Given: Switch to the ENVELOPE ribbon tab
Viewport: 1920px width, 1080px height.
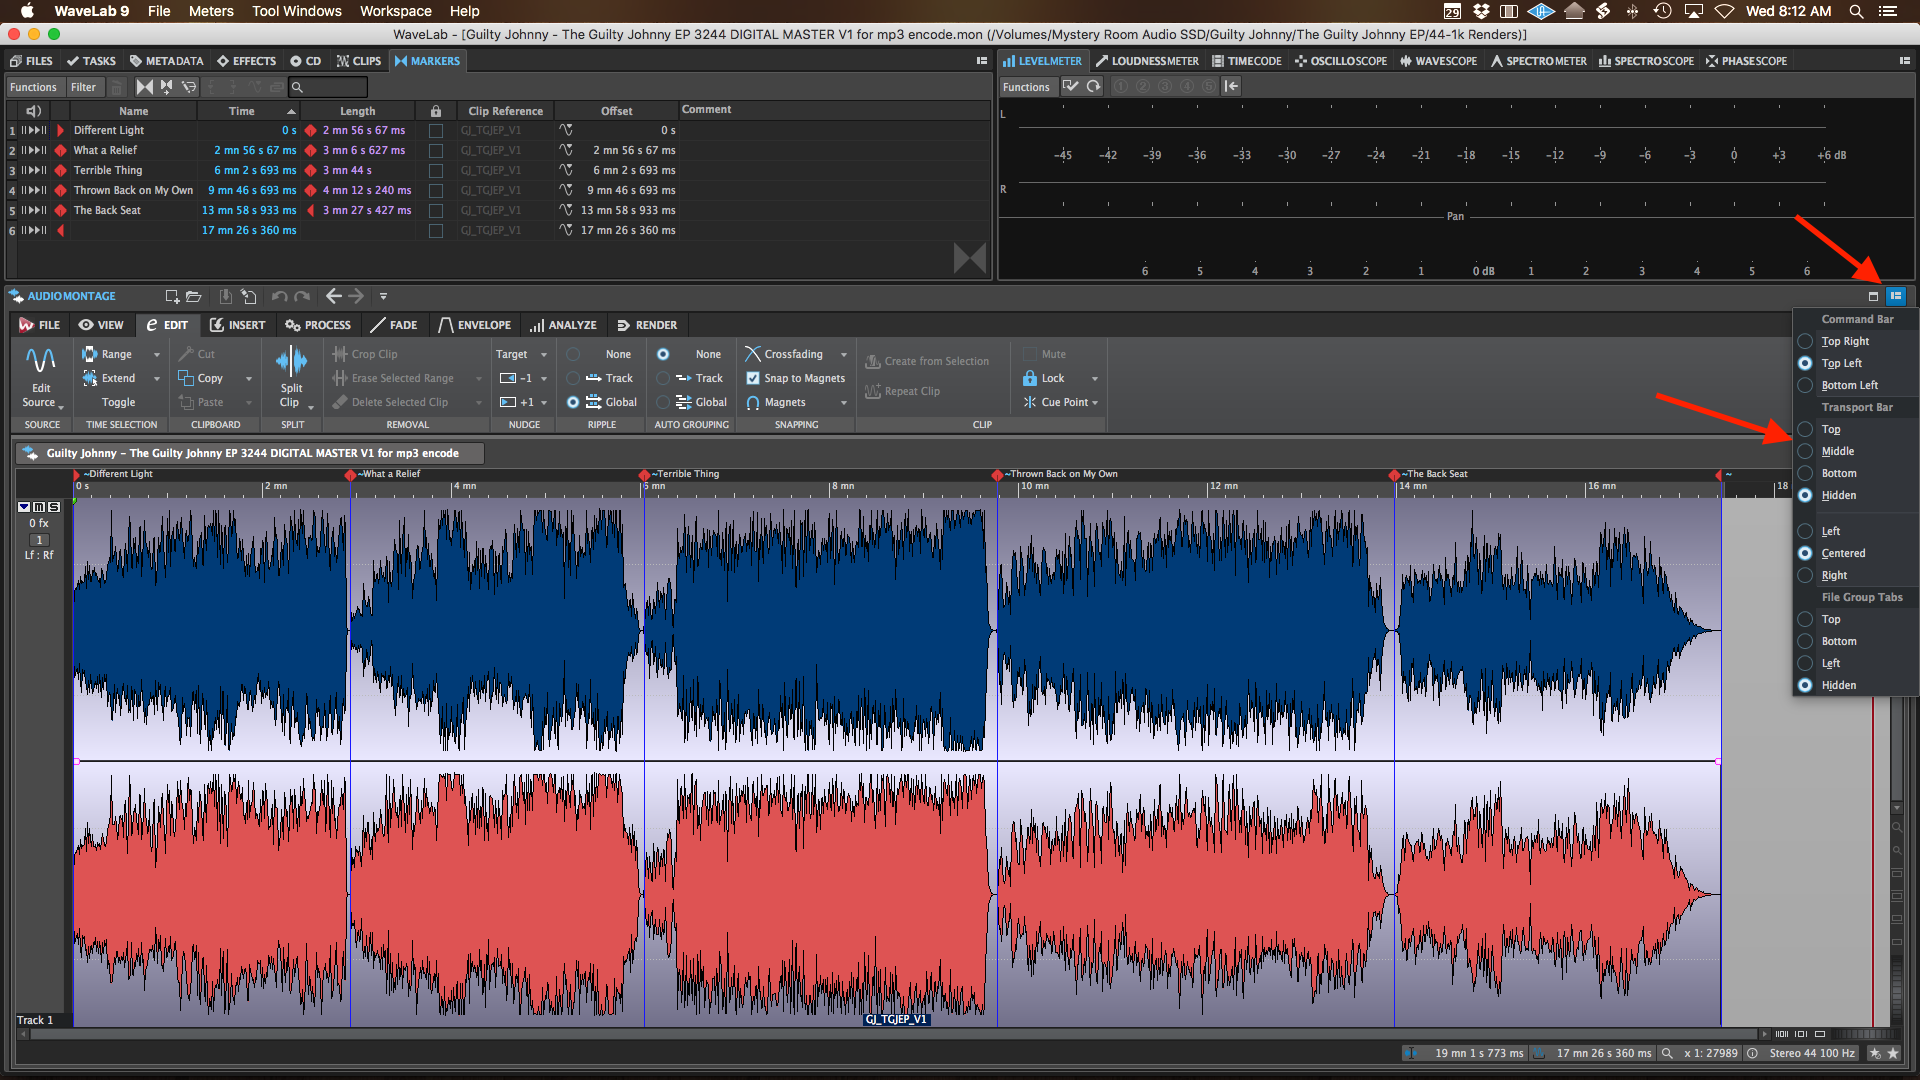Looking at the screenshot, I should [x=475, y=325].
